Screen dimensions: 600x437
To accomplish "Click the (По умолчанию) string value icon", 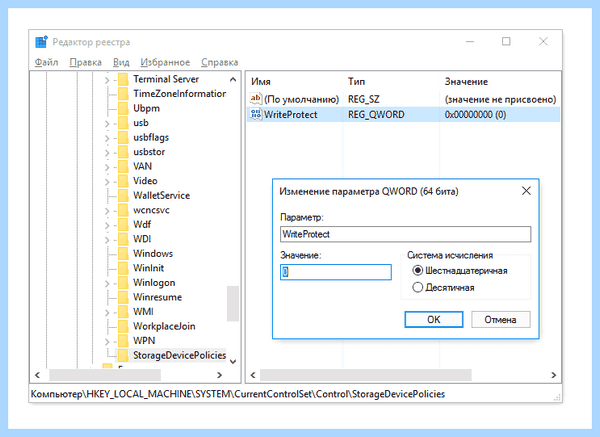I will pyautogui.click(x=256, y=99).
